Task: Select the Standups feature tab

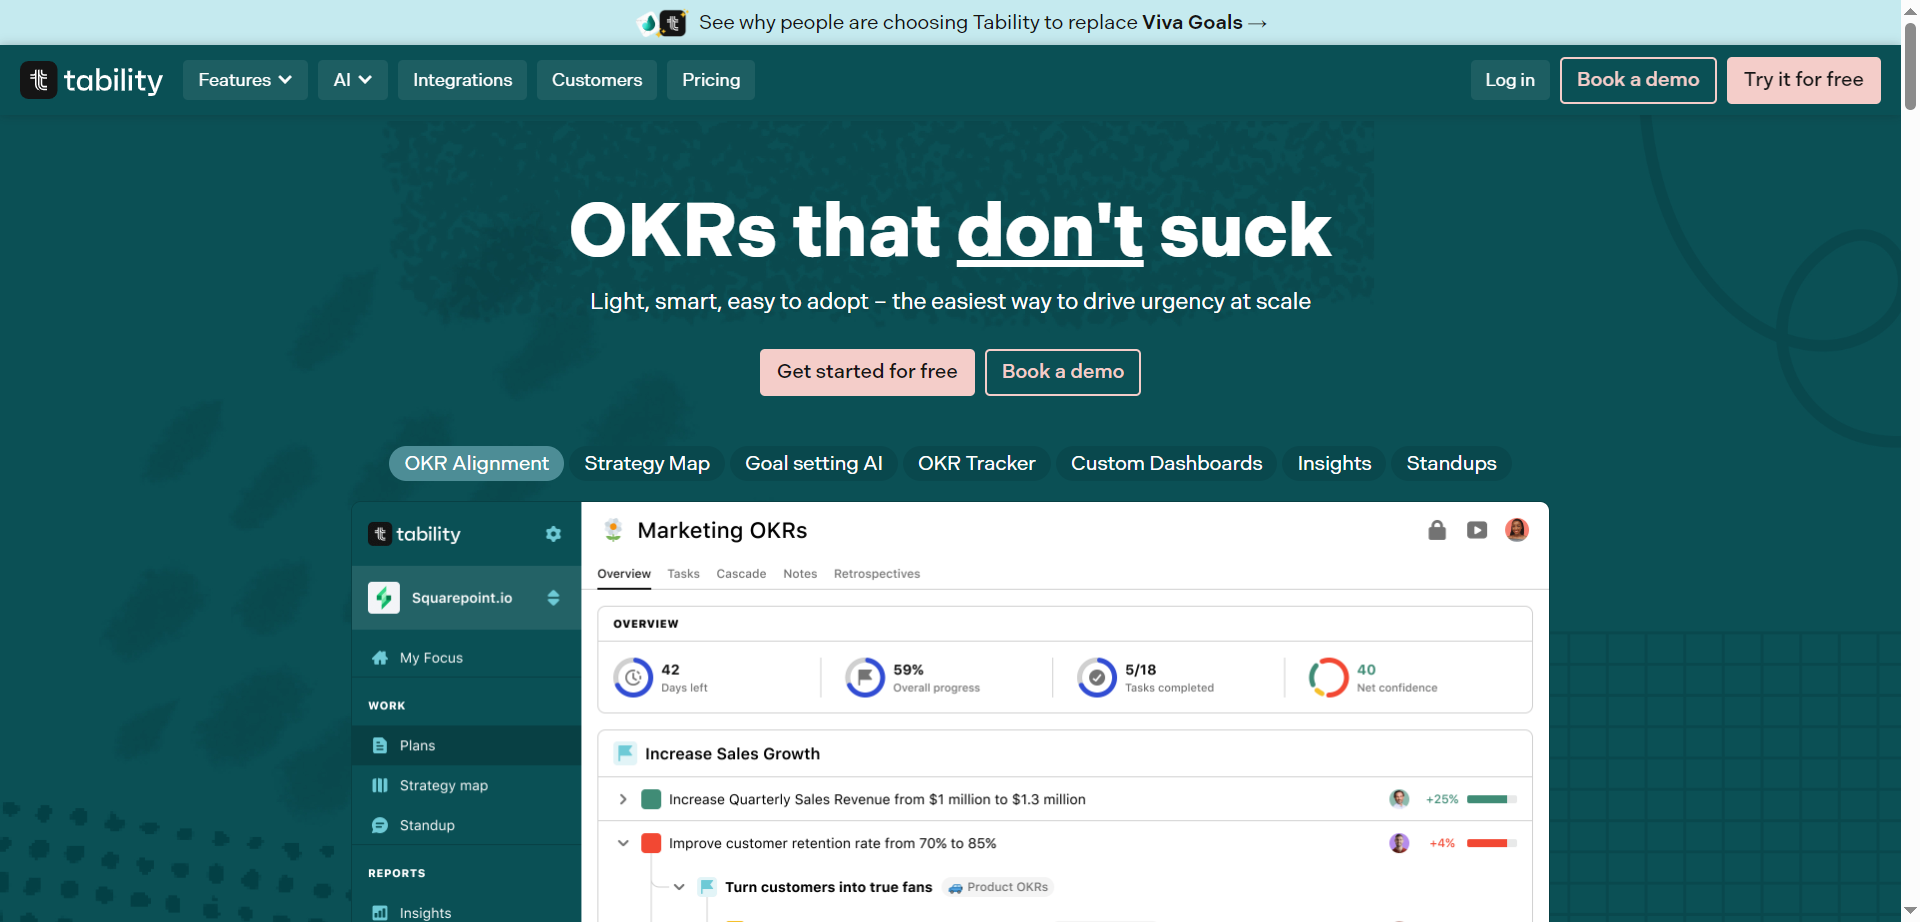Action: tap(1451, 463)
